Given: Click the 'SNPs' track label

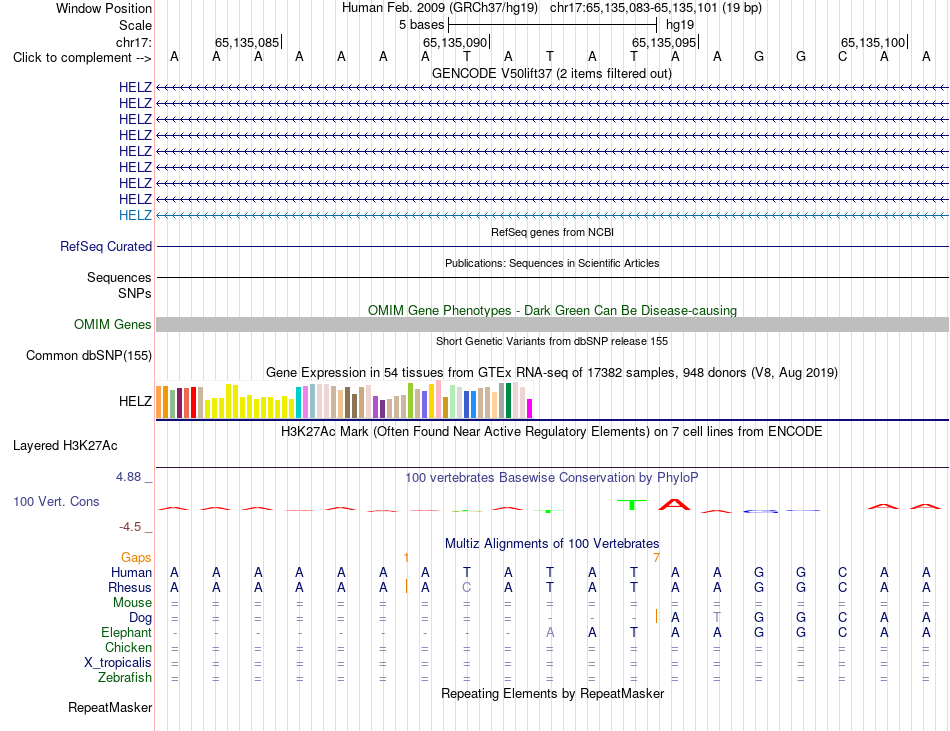Looking at the screenshot, I should pyautogui.click(x=135, y=293).
